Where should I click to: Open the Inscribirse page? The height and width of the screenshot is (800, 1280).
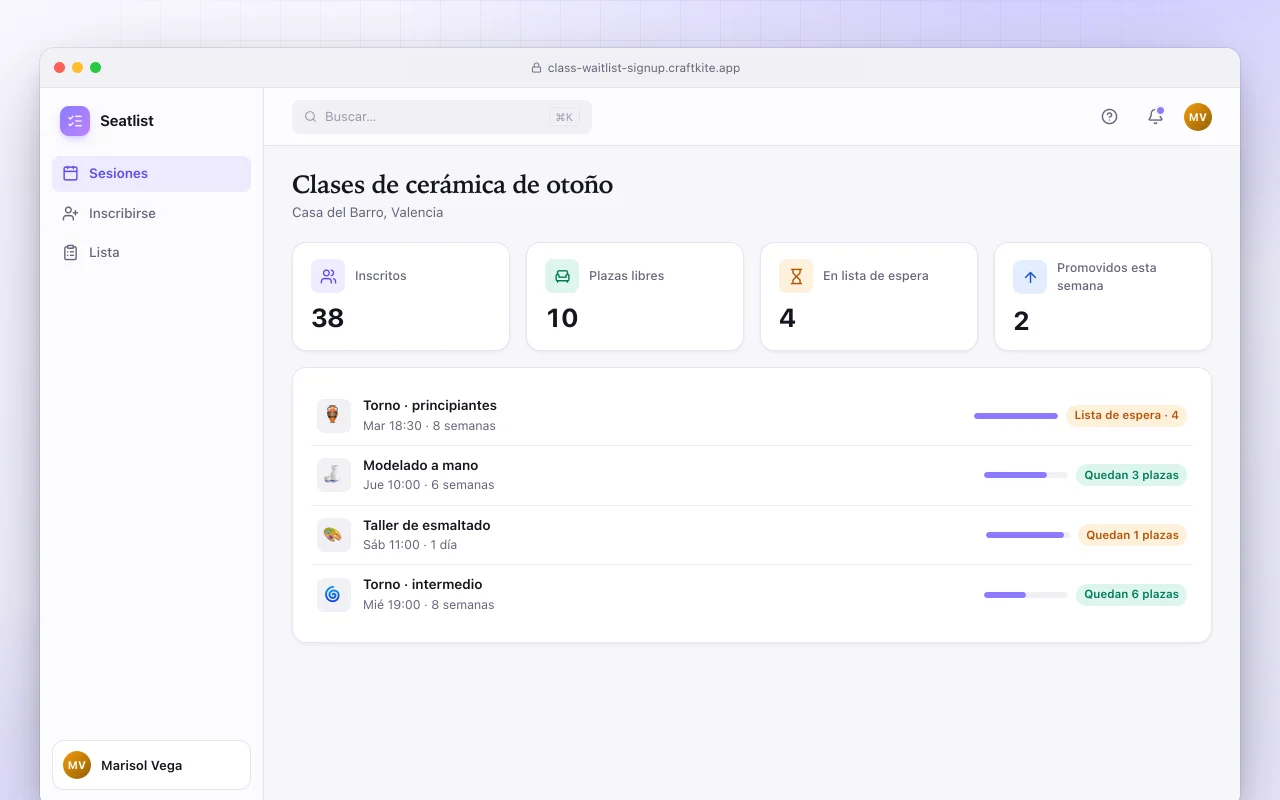[151, 213]
